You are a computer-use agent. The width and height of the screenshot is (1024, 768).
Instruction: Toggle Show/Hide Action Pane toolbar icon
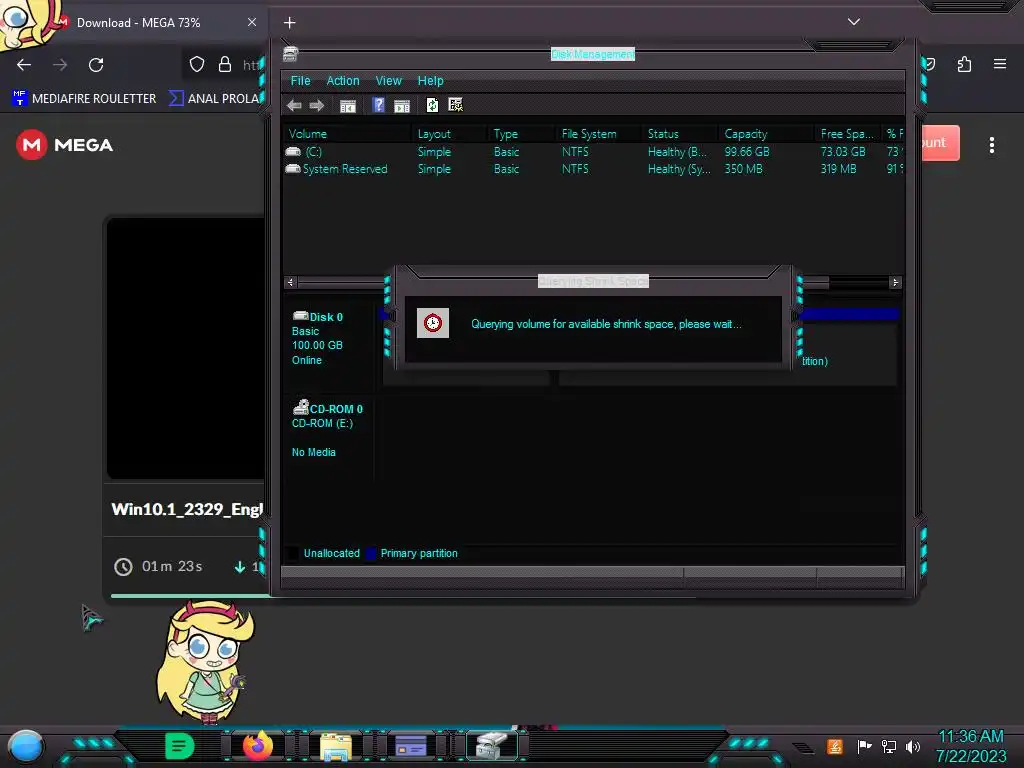[x=402, y=106]
